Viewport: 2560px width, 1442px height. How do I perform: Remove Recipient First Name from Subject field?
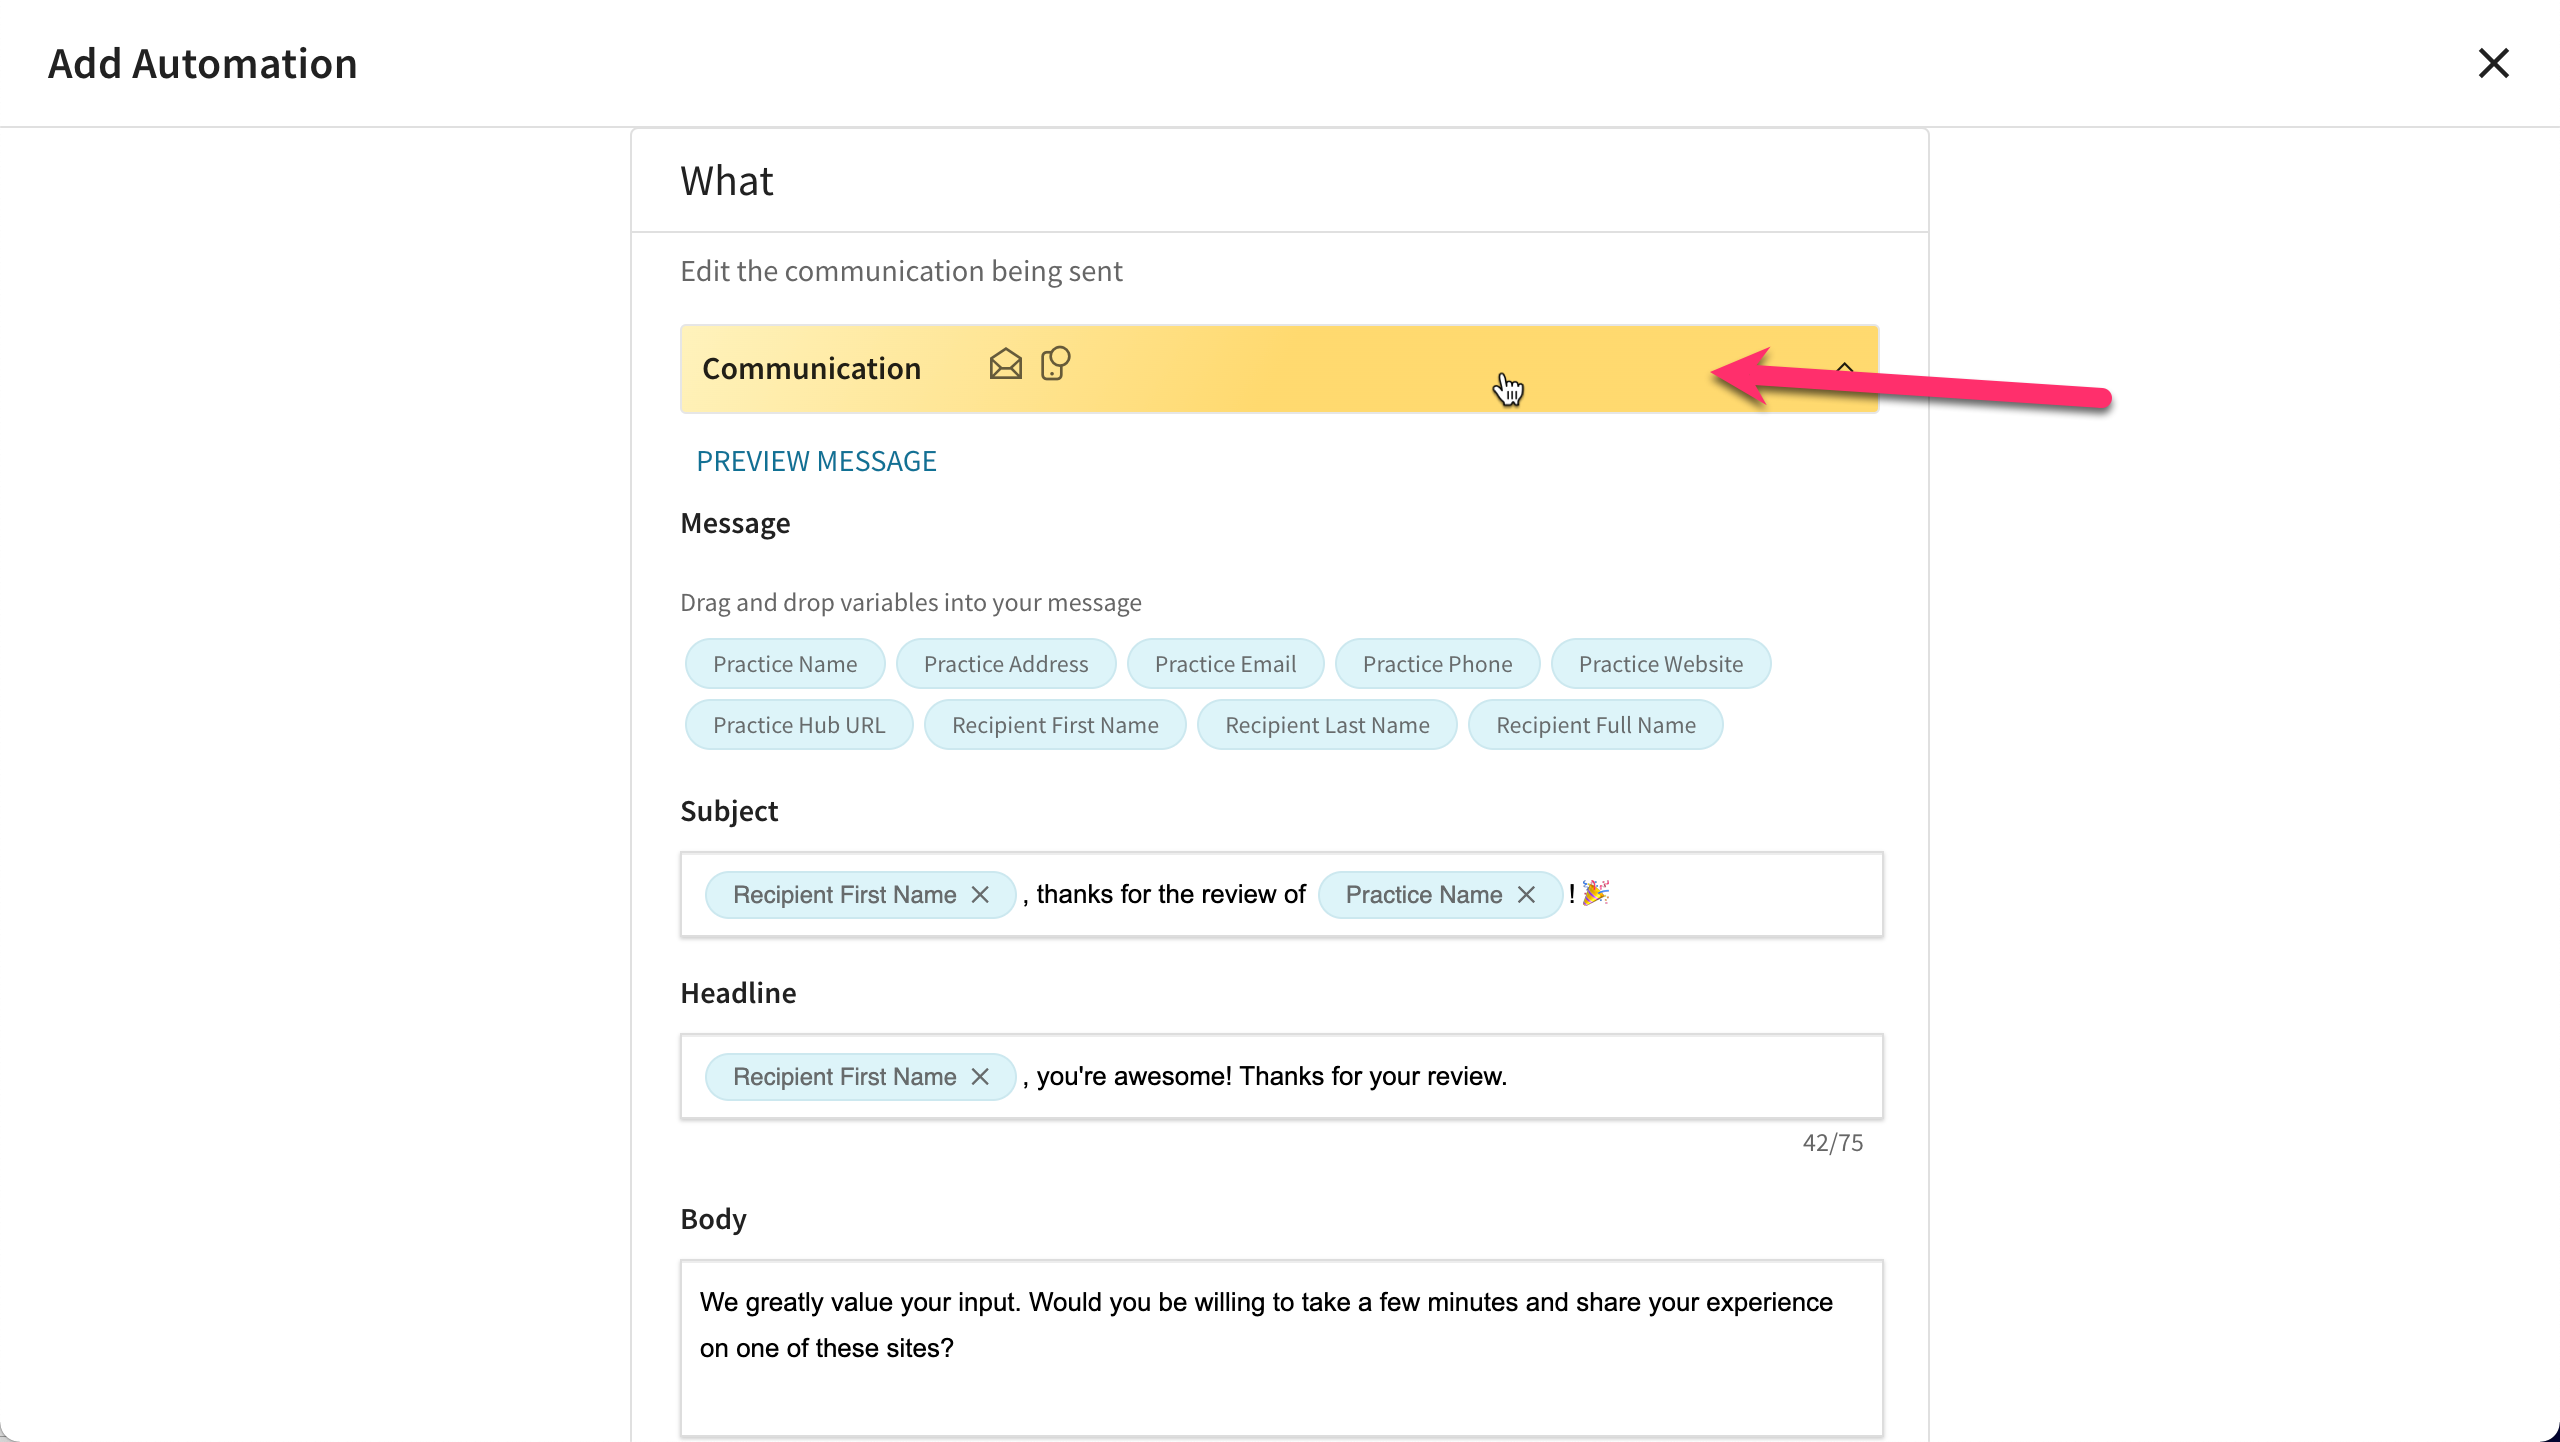[x=980, y=895]
